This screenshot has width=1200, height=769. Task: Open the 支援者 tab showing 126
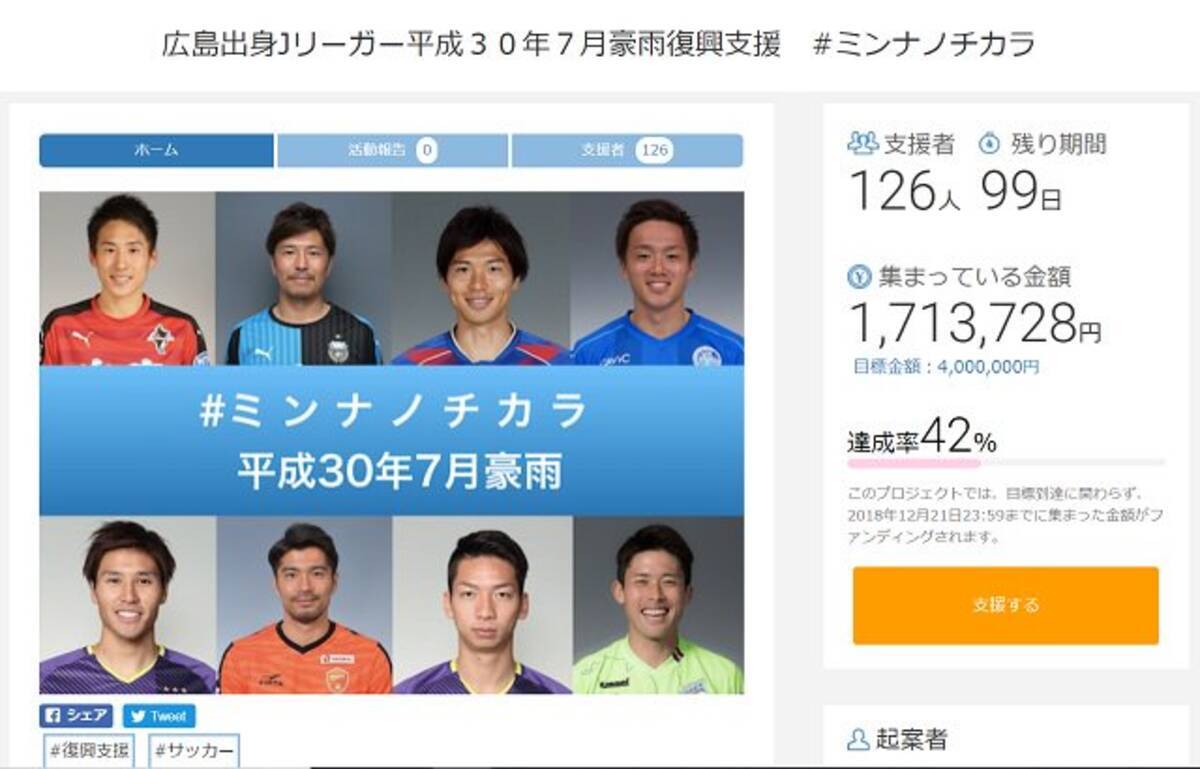point(627,151)
